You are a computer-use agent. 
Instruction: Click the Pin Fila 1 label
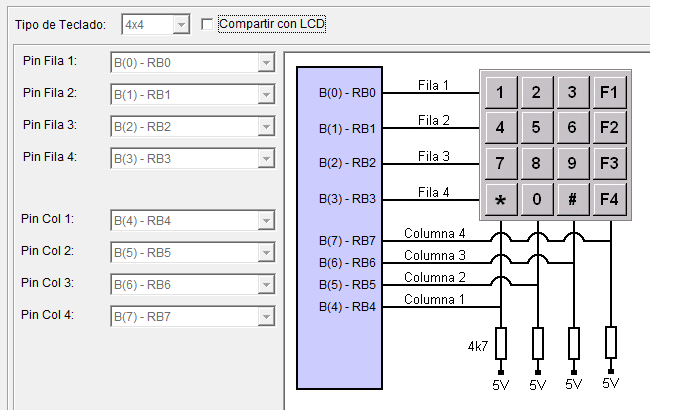click(50, 61)
